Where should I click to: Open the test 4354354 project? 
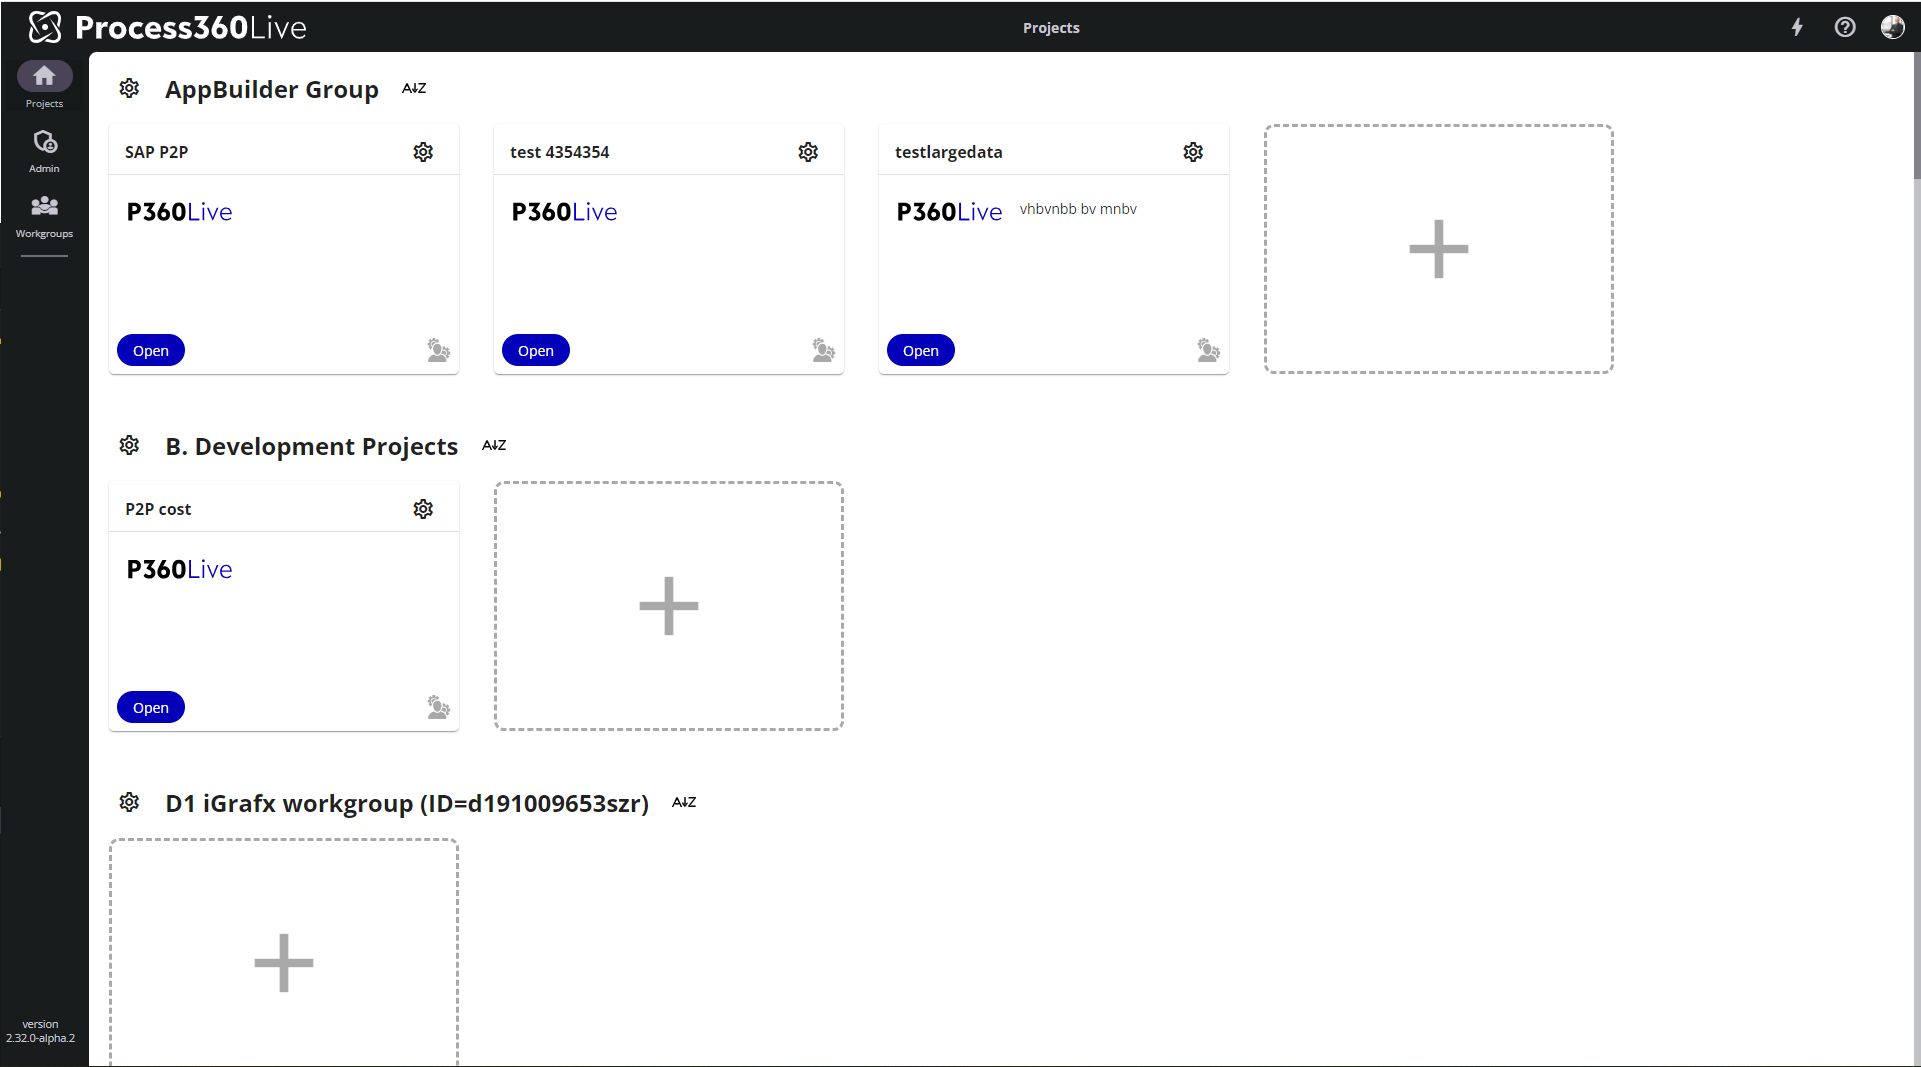536,350
